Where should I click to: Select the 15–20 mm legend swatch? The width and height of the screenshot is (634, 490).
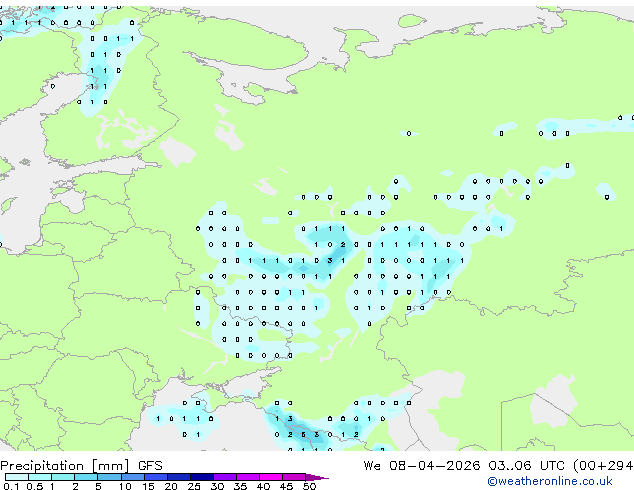(156, 477)
